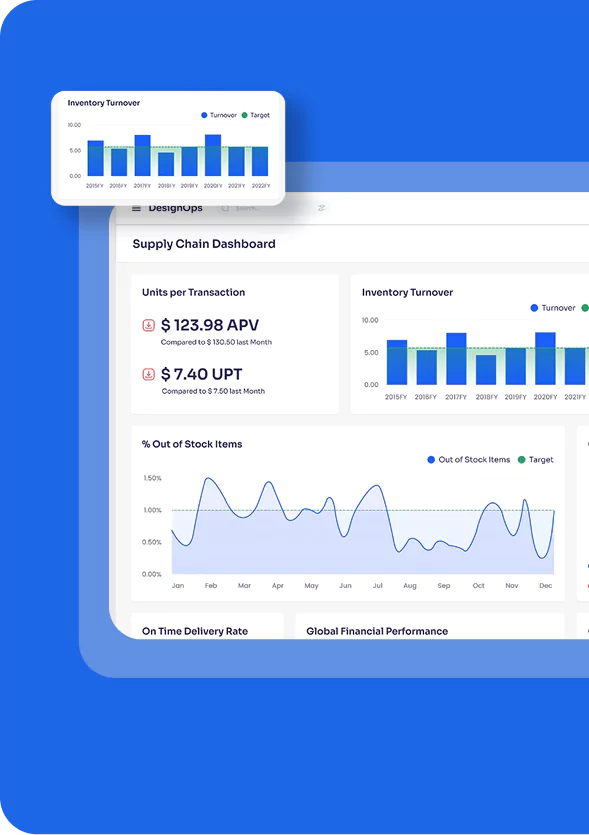Click the Feb label on Out of Stock axis
The width and height of the screenshot is (589, 835).
(x=211, y=585)
